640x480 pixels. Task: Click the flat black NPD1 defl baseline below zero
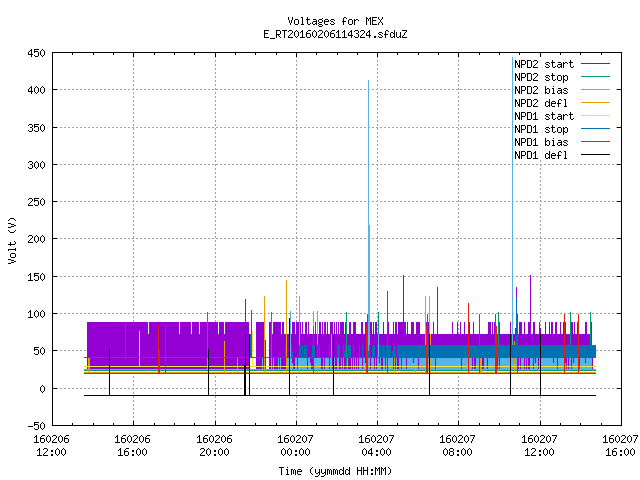coord(340,396)
